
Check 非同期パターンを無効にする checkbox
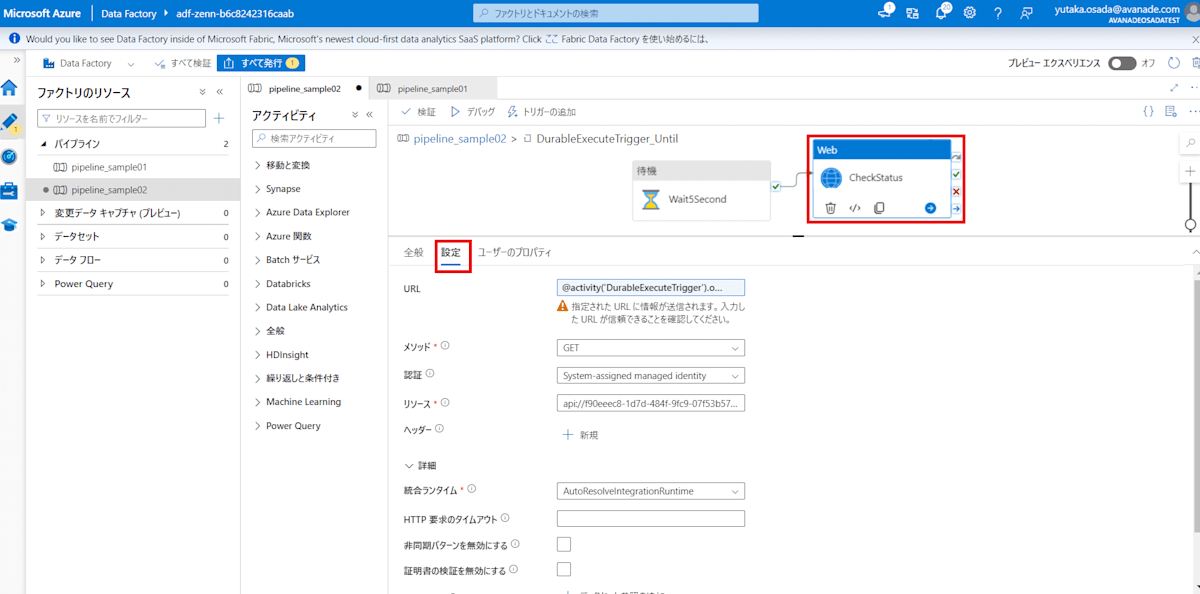[x=563, y=544]
